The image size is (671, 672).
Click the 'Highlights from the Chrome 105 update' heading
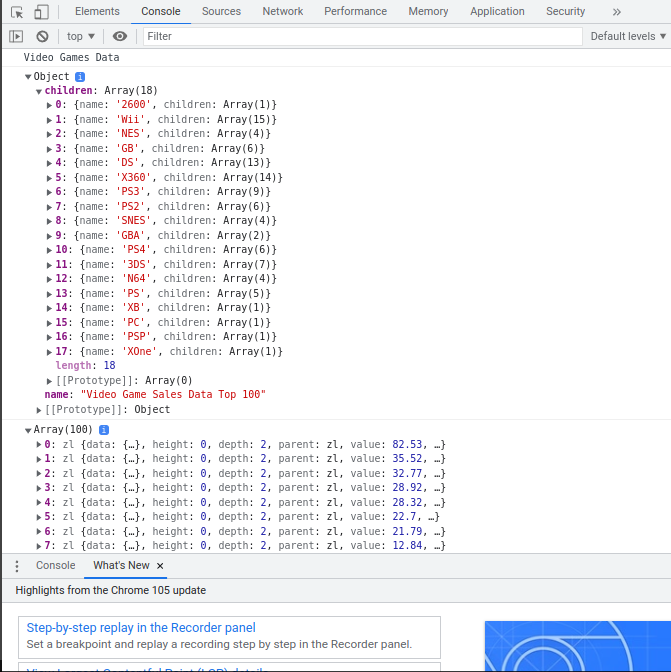(x=111, y=591)
